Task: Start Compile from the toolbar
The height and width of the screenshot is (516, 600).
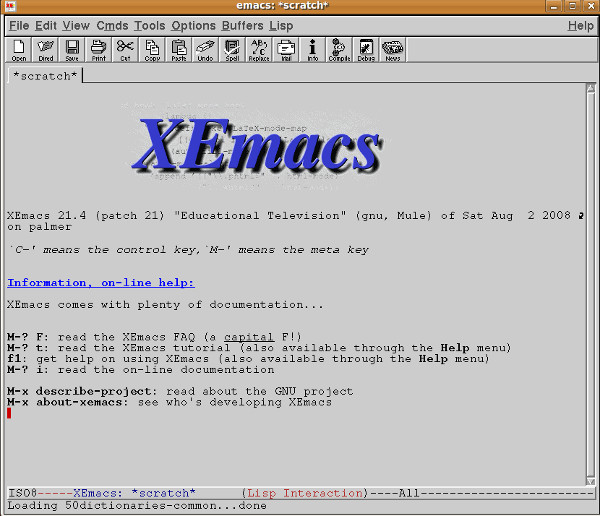Action: pyautogui.click(x=339, y=50)
